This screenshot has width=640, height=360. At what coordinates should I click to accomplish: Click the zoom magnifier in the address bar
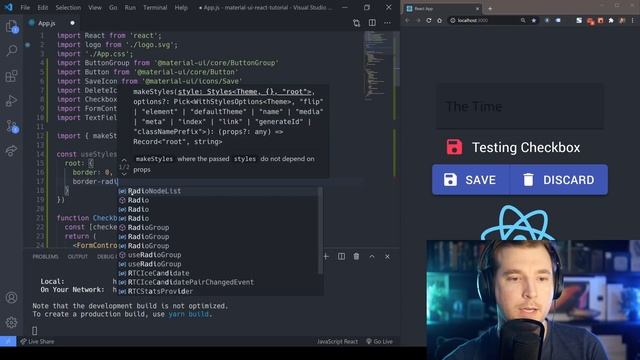click(523, 20)
